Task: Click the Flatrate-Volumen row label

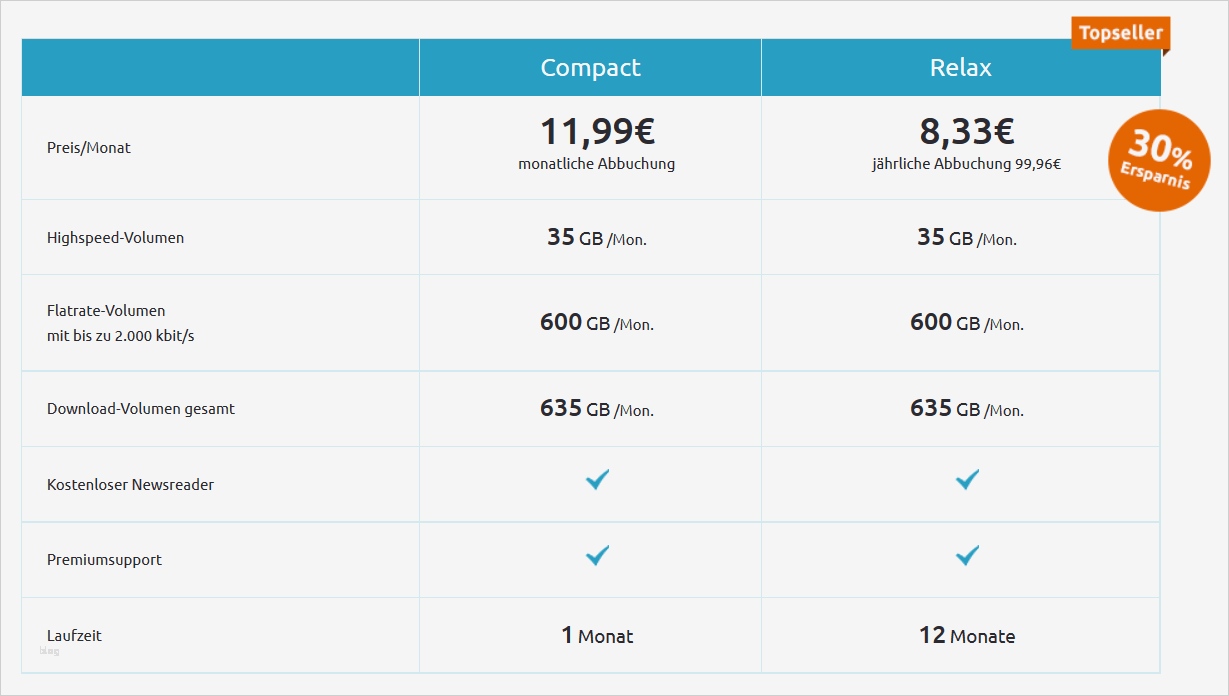Action: 106,311
